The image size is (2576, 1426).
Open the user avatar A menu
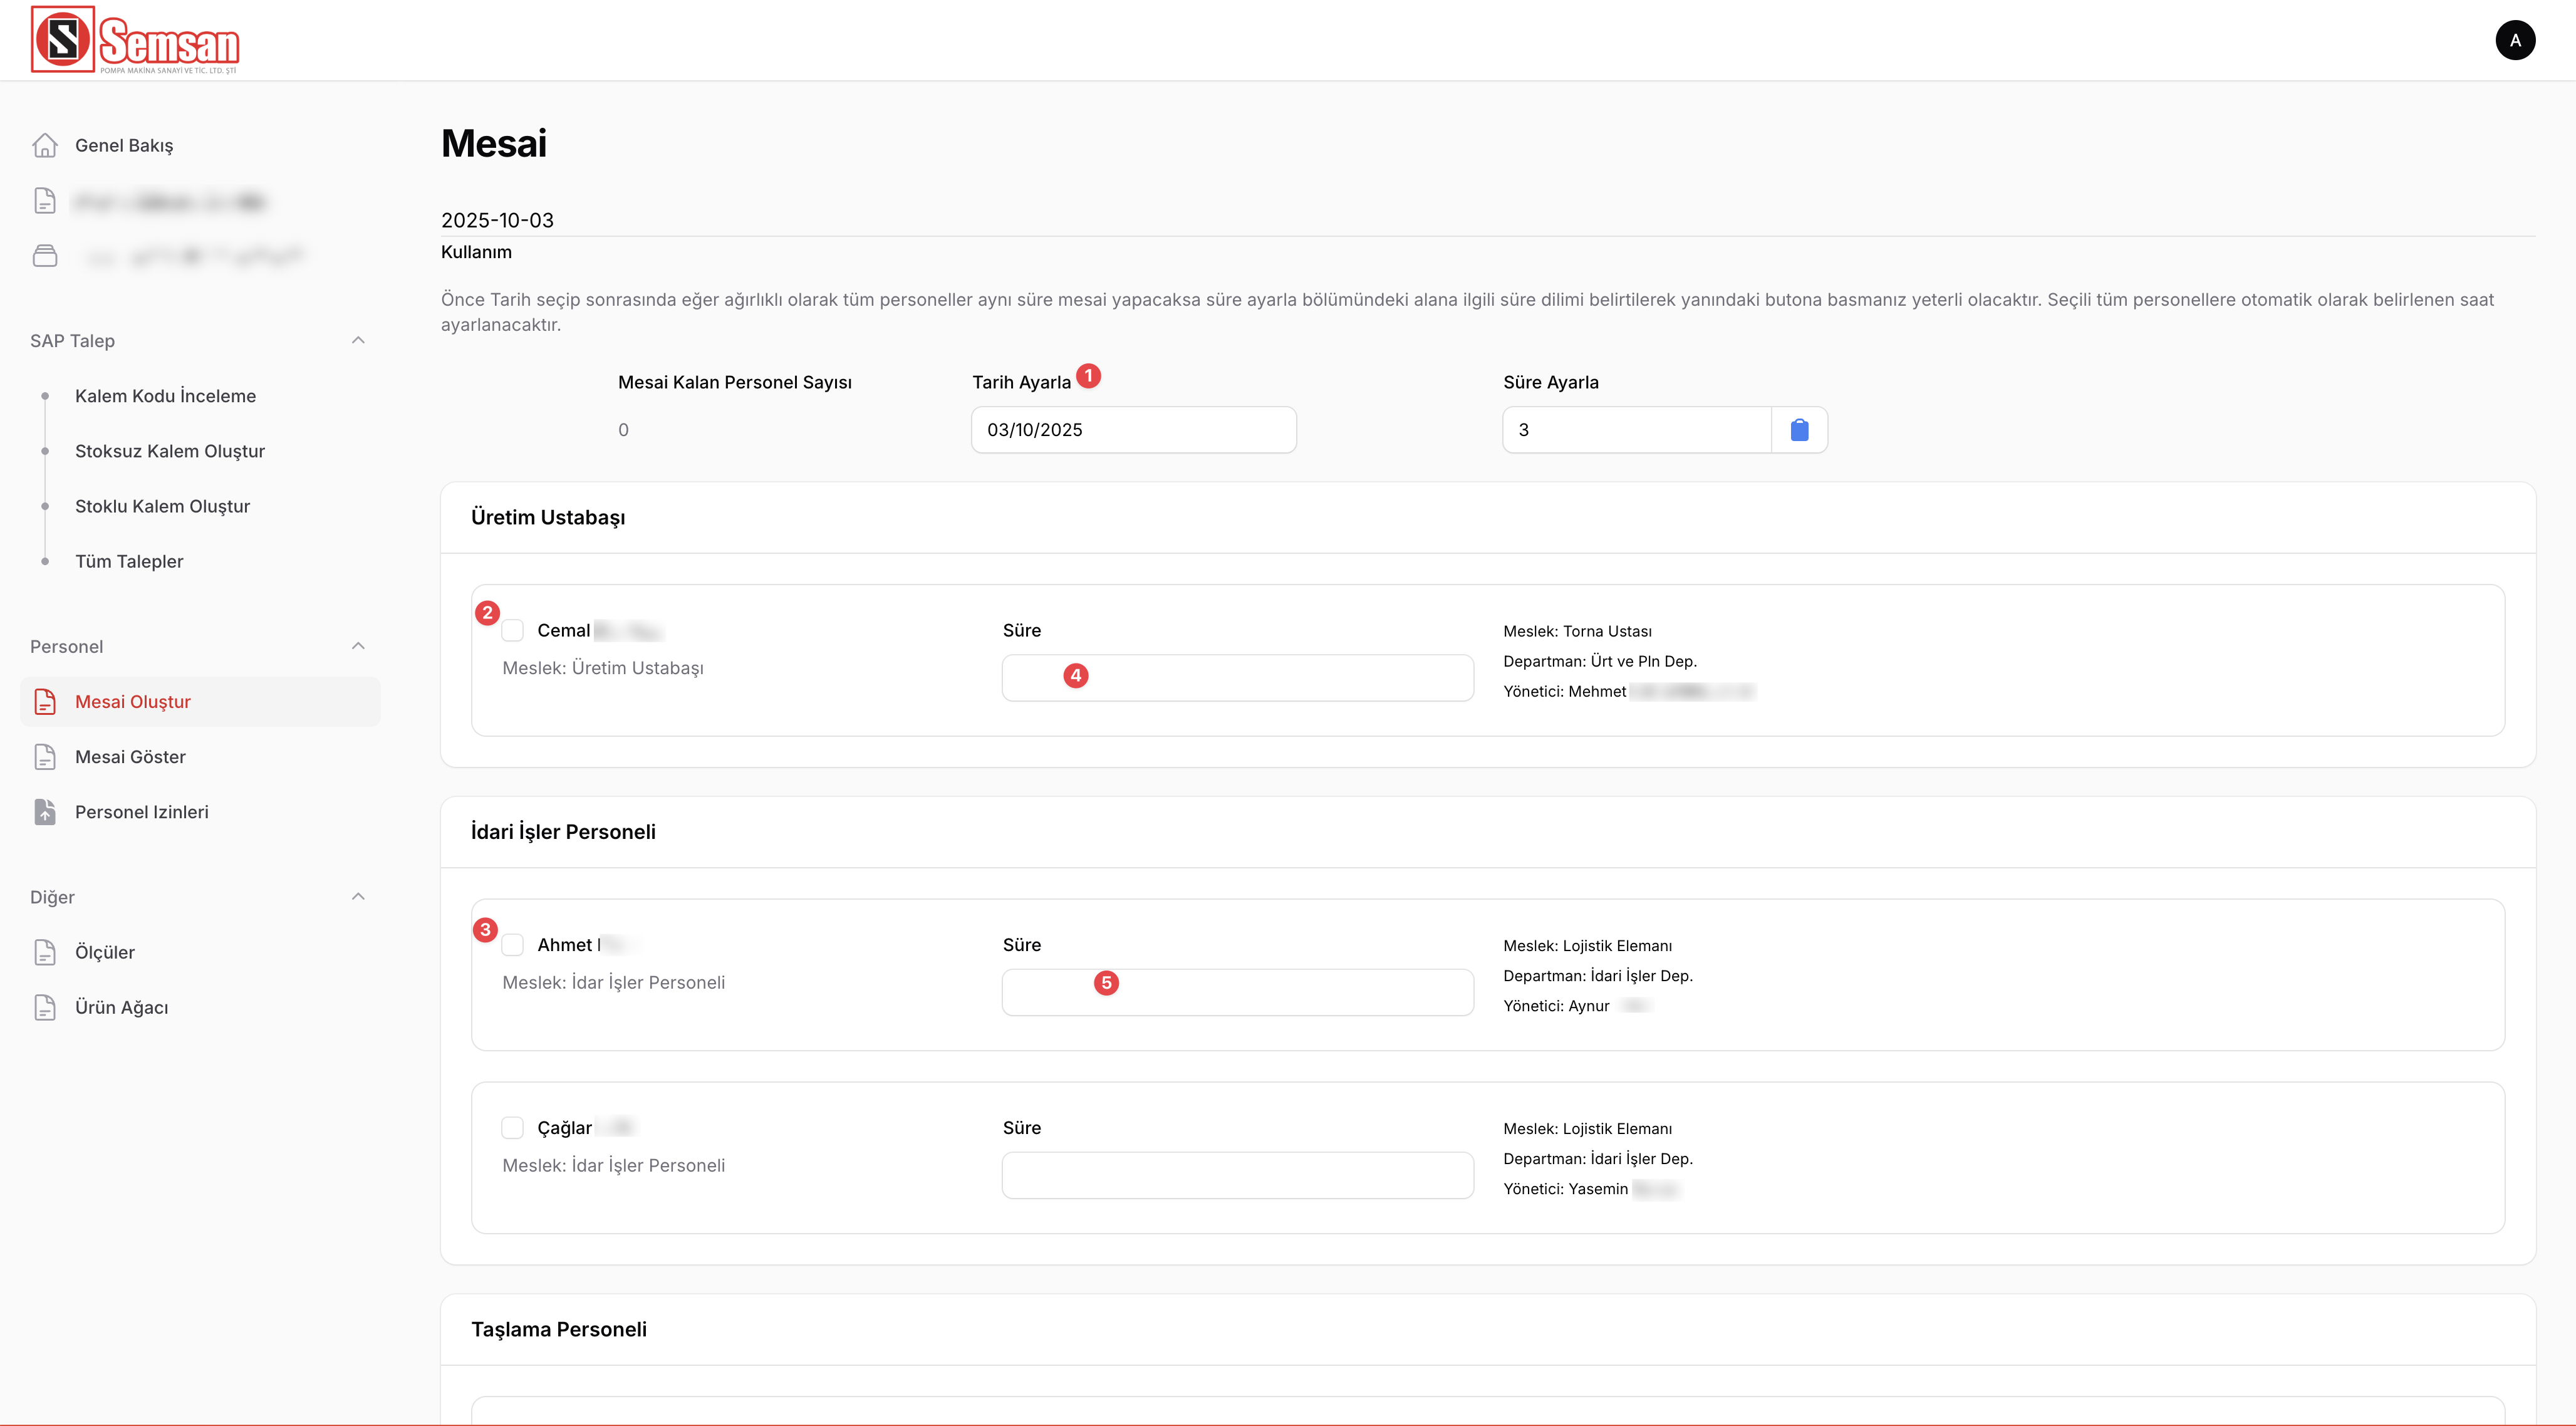2515,40
